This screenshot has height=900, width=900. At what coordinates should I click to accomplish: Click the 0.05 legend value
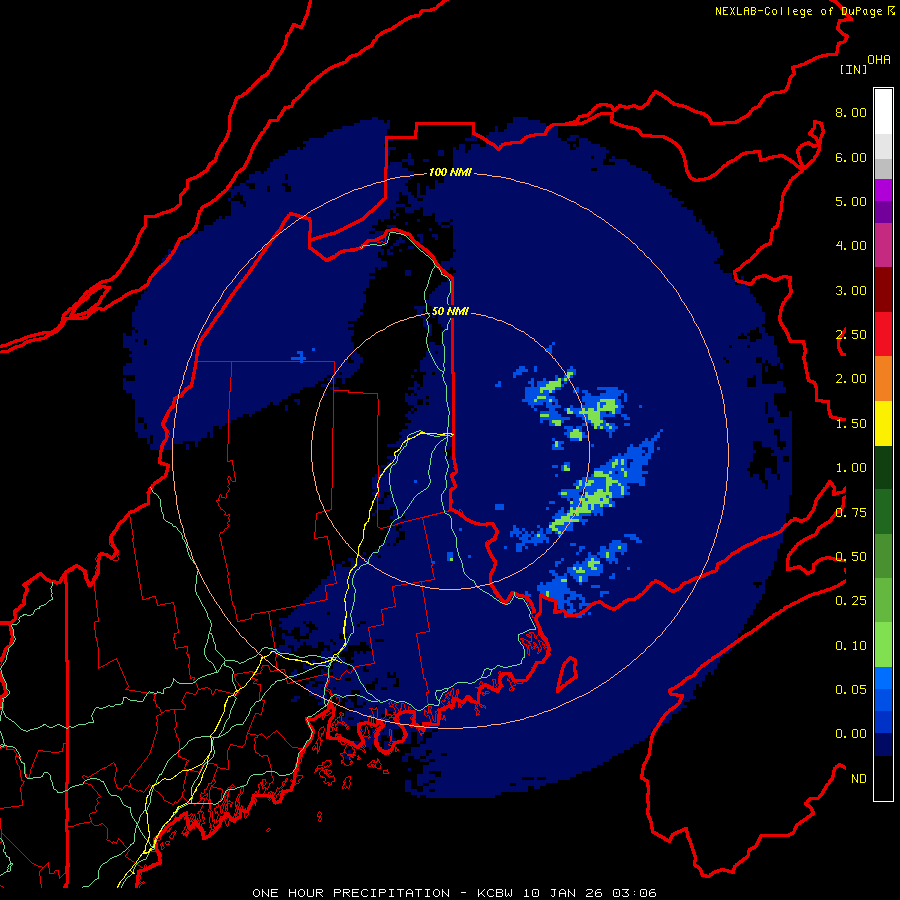851,690
